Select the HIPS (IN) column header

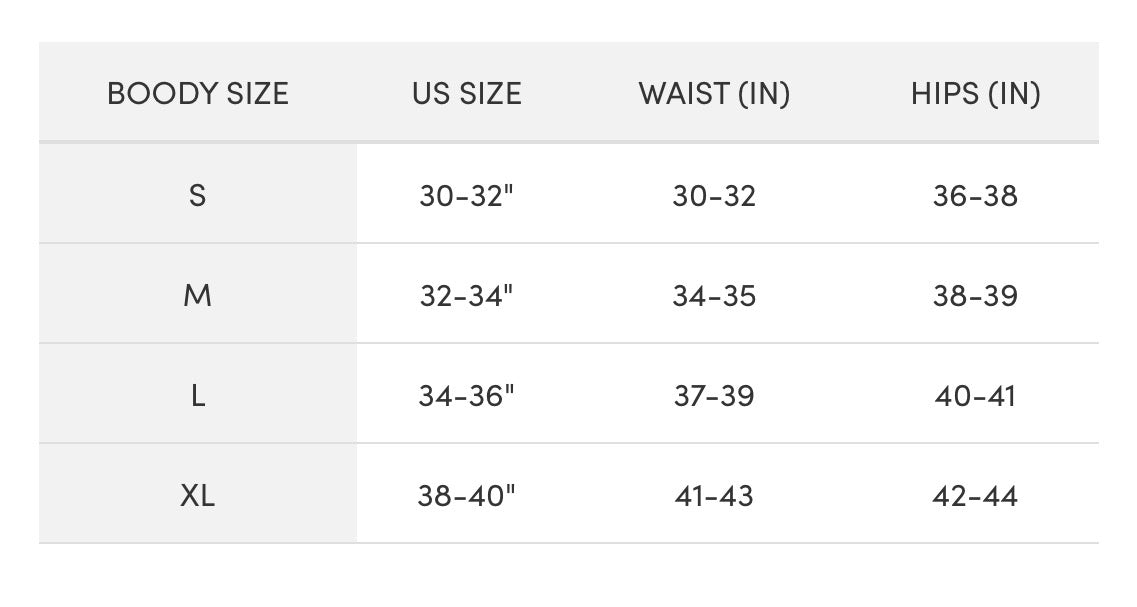(975, 94)
